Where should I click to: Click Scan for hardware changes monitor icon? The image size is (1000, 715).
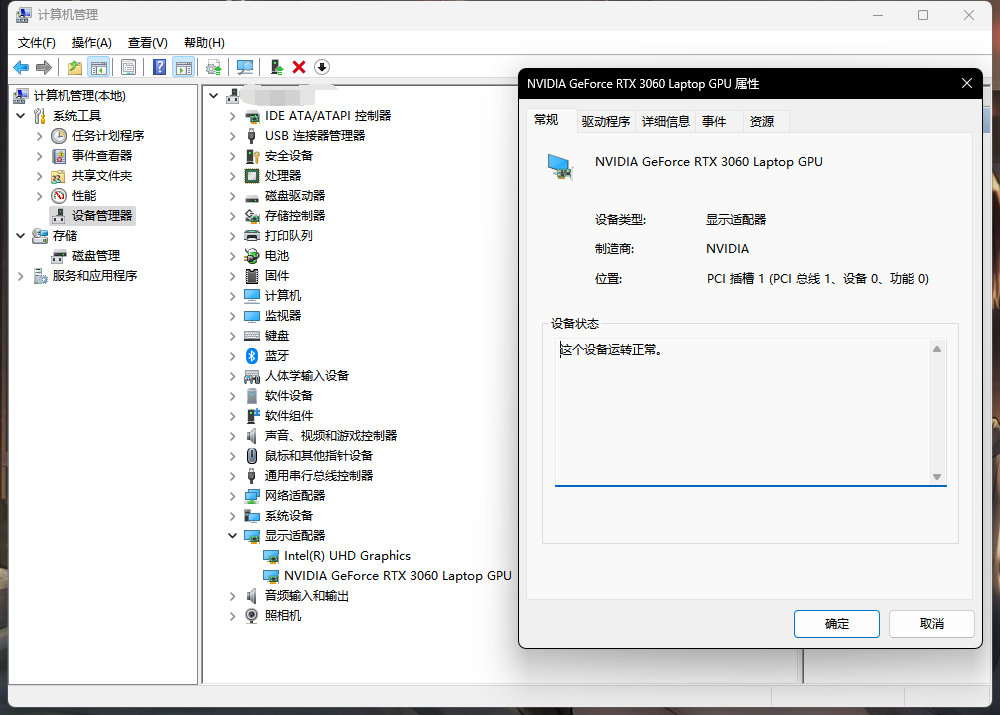[x=245, y=67]
